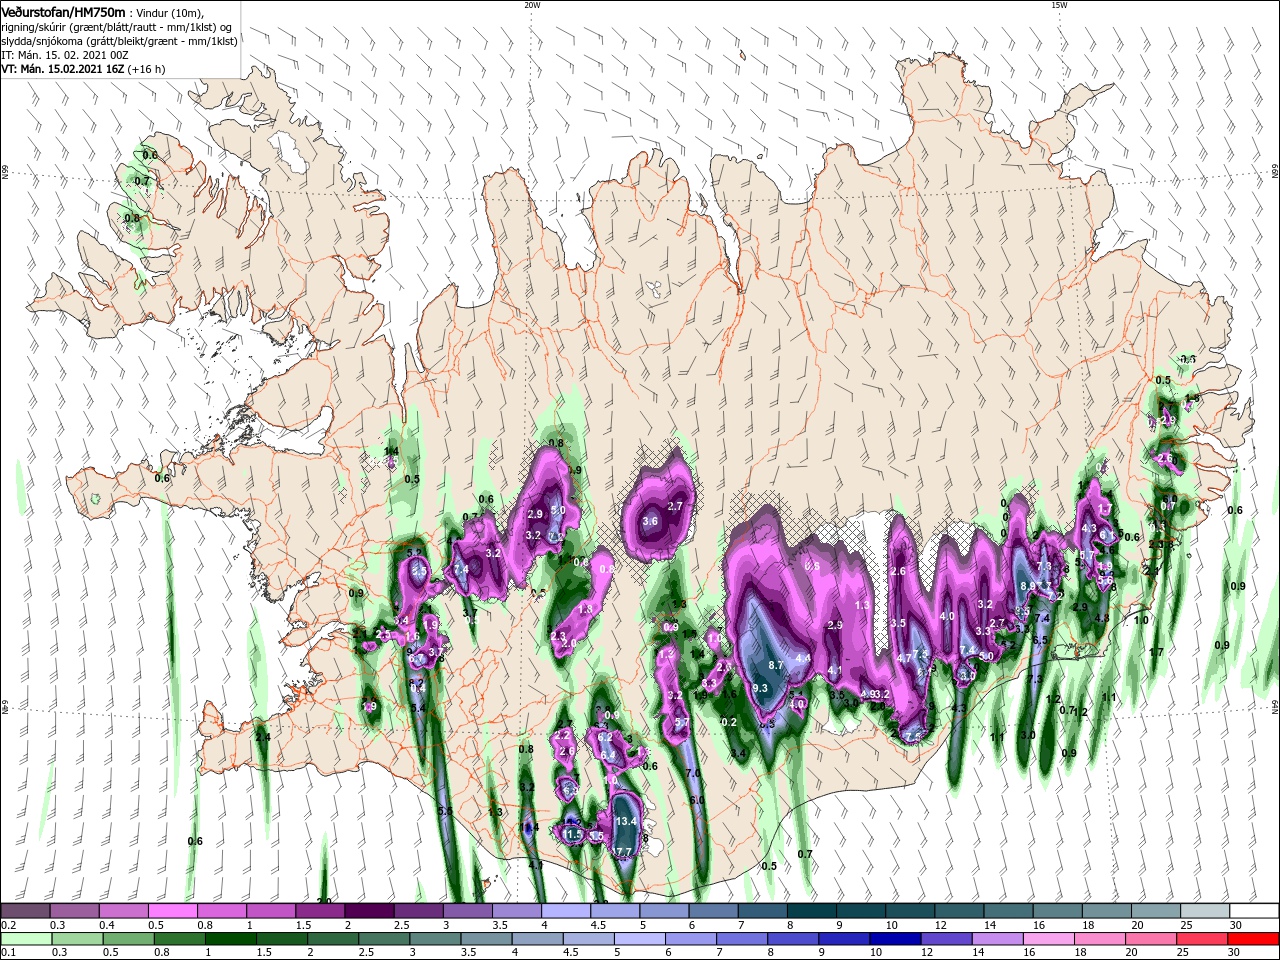This screenshot has height=960, width=1280.
Task: Select the pale pink 16 swatch in rain scale
Action: pos(1048,939)
